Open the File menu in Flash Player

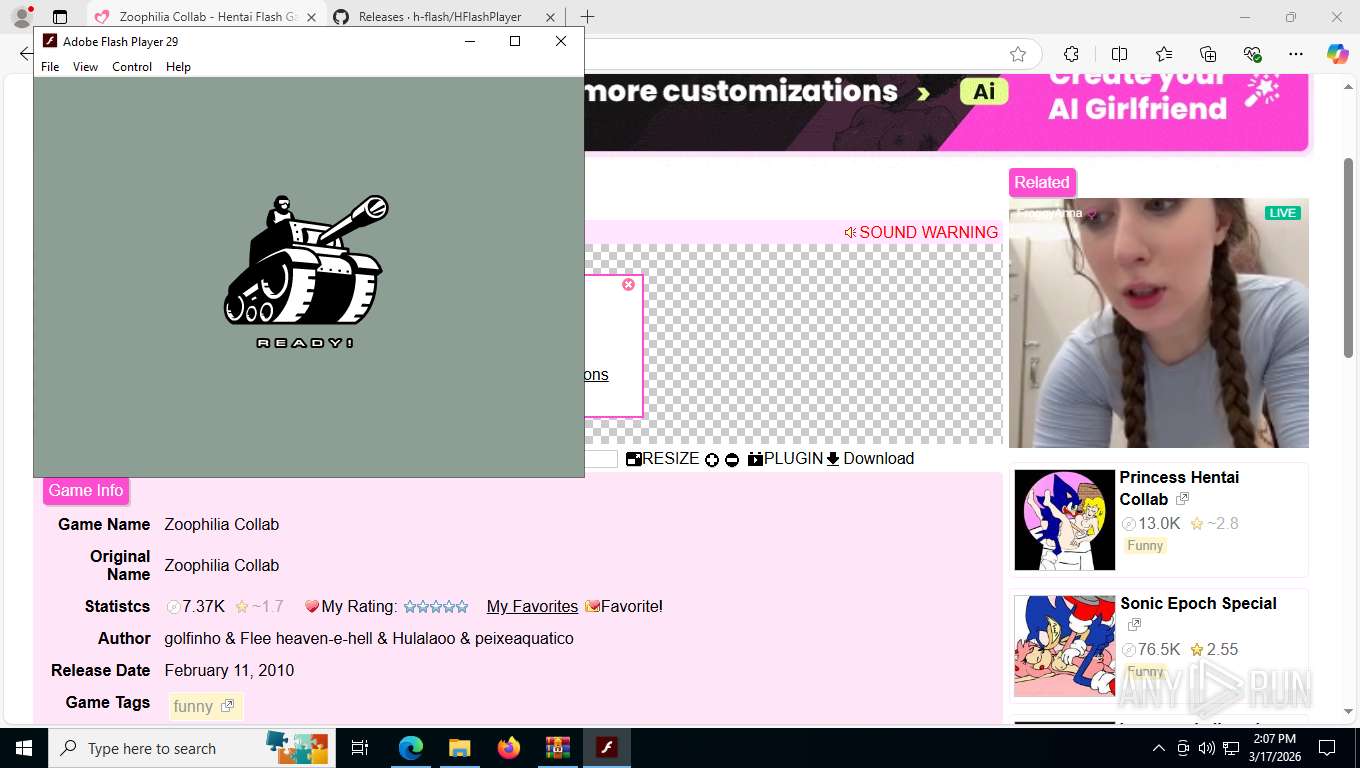[x=50, y=67]
